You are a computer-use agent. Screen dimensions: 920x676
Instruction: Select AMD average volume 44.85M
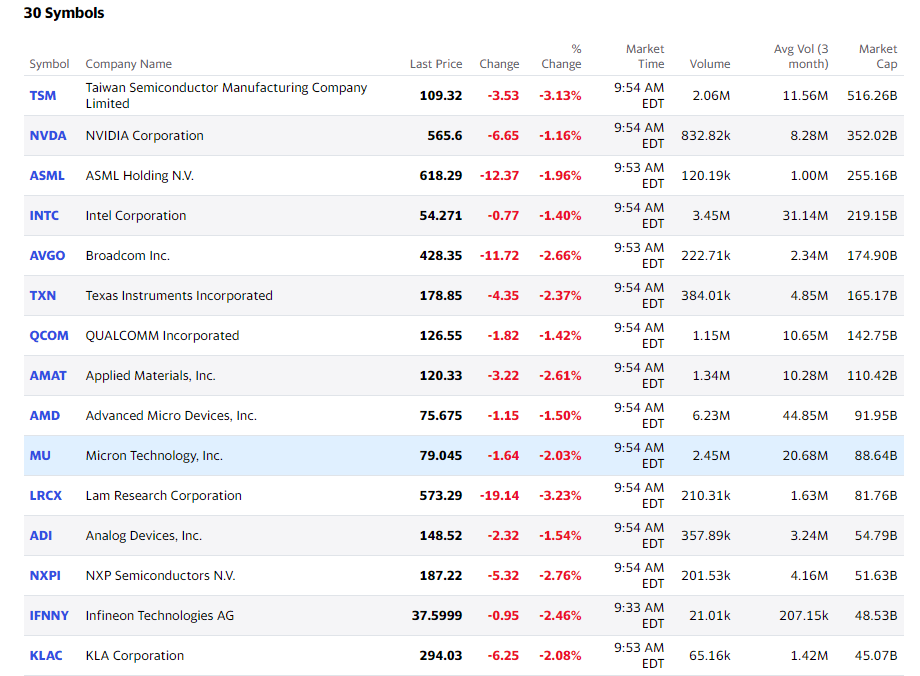pyautogui.click(x=805, y=415)
